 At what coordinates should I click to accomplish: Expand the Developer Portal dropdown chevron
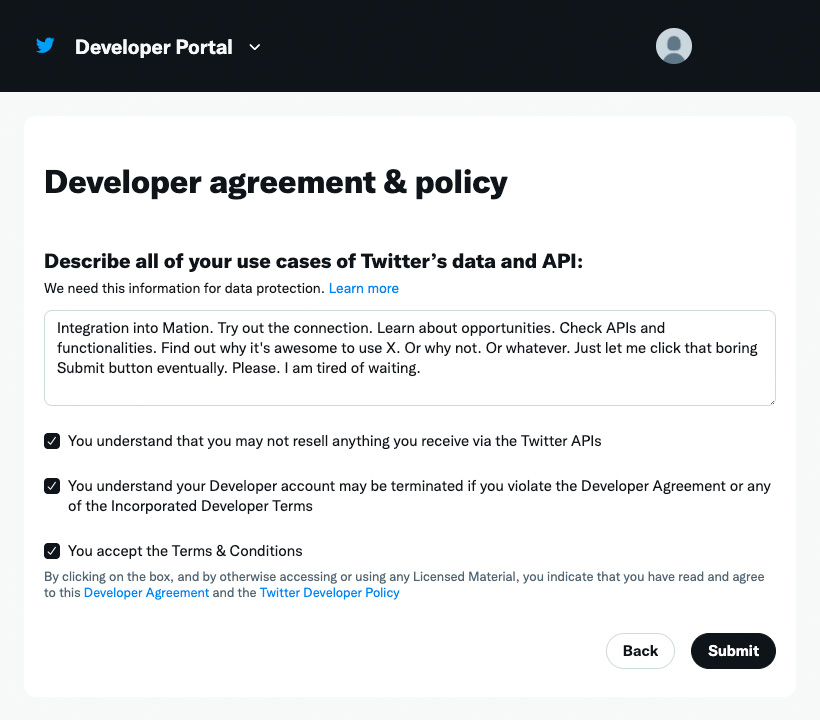click(255, 47)
